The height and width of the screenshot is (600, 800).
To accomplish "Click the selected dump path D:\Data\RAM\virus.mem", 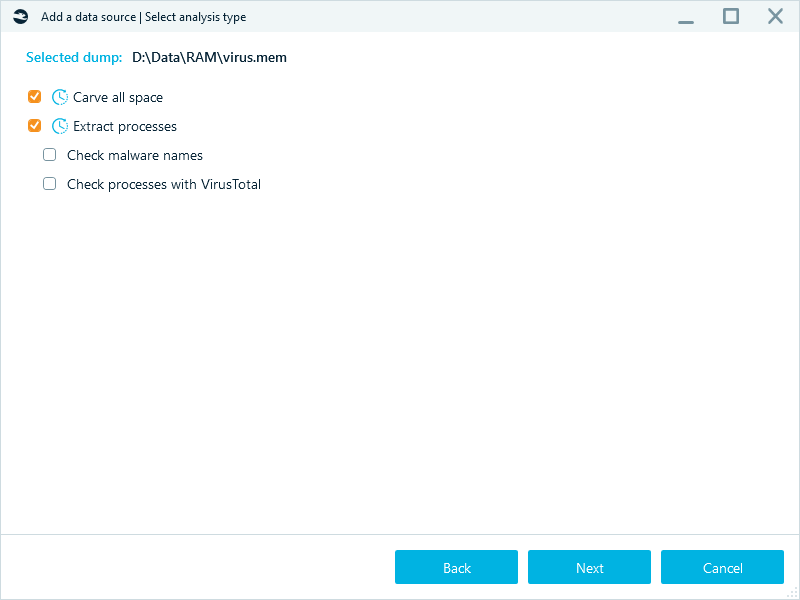I will (x=209, y=57).
